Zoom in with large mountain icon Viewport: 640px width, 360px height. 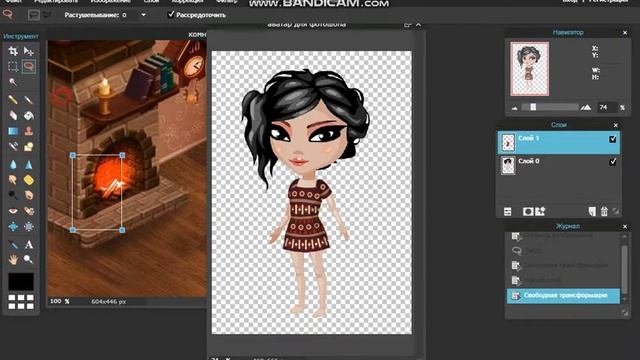click(586, 107)
